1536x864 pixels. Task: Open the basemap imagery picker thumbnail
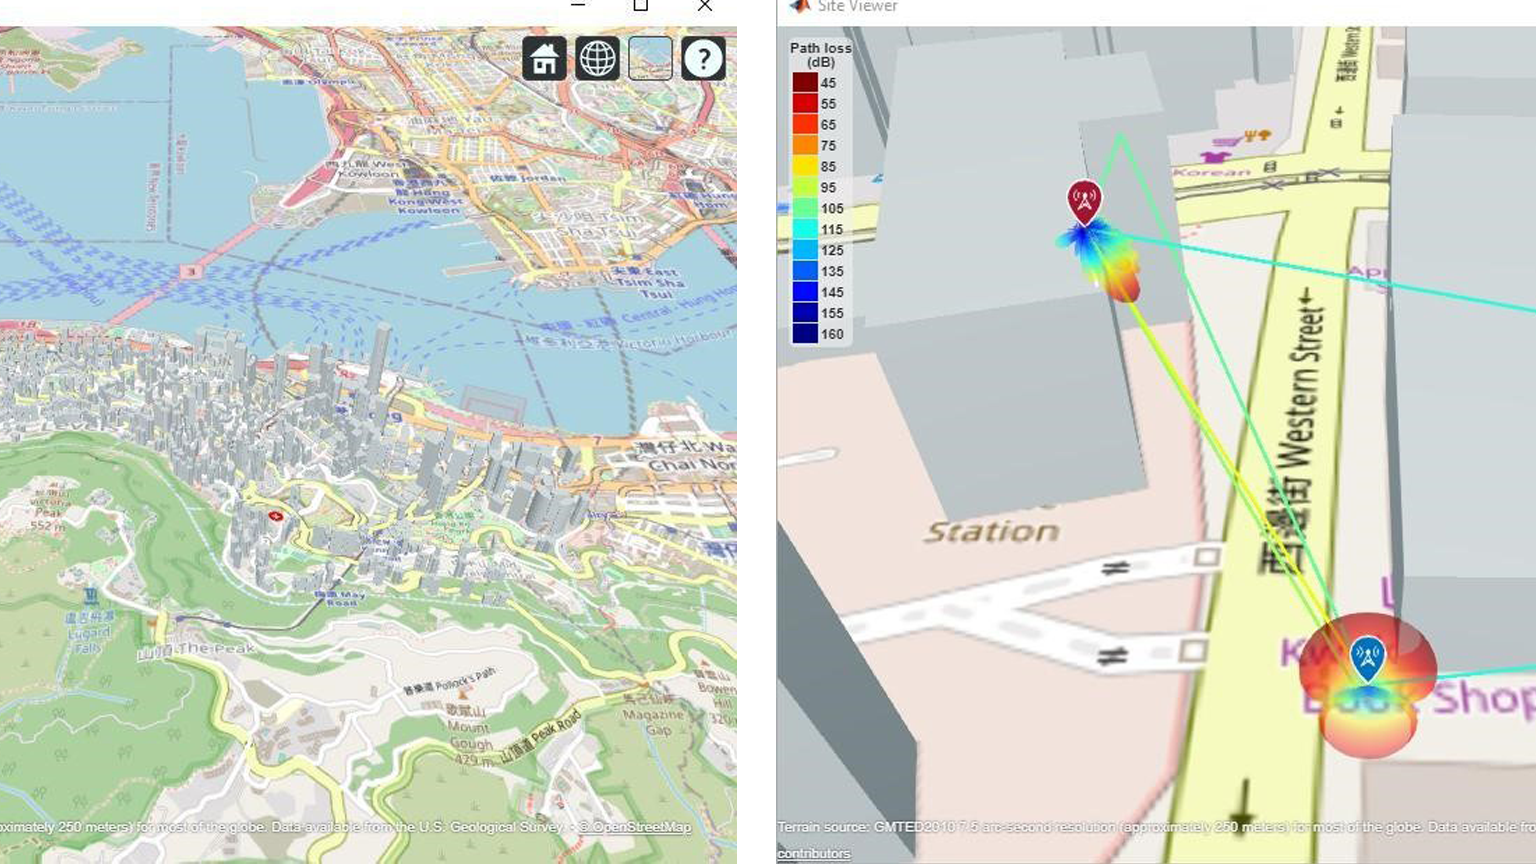coord(650,59)
